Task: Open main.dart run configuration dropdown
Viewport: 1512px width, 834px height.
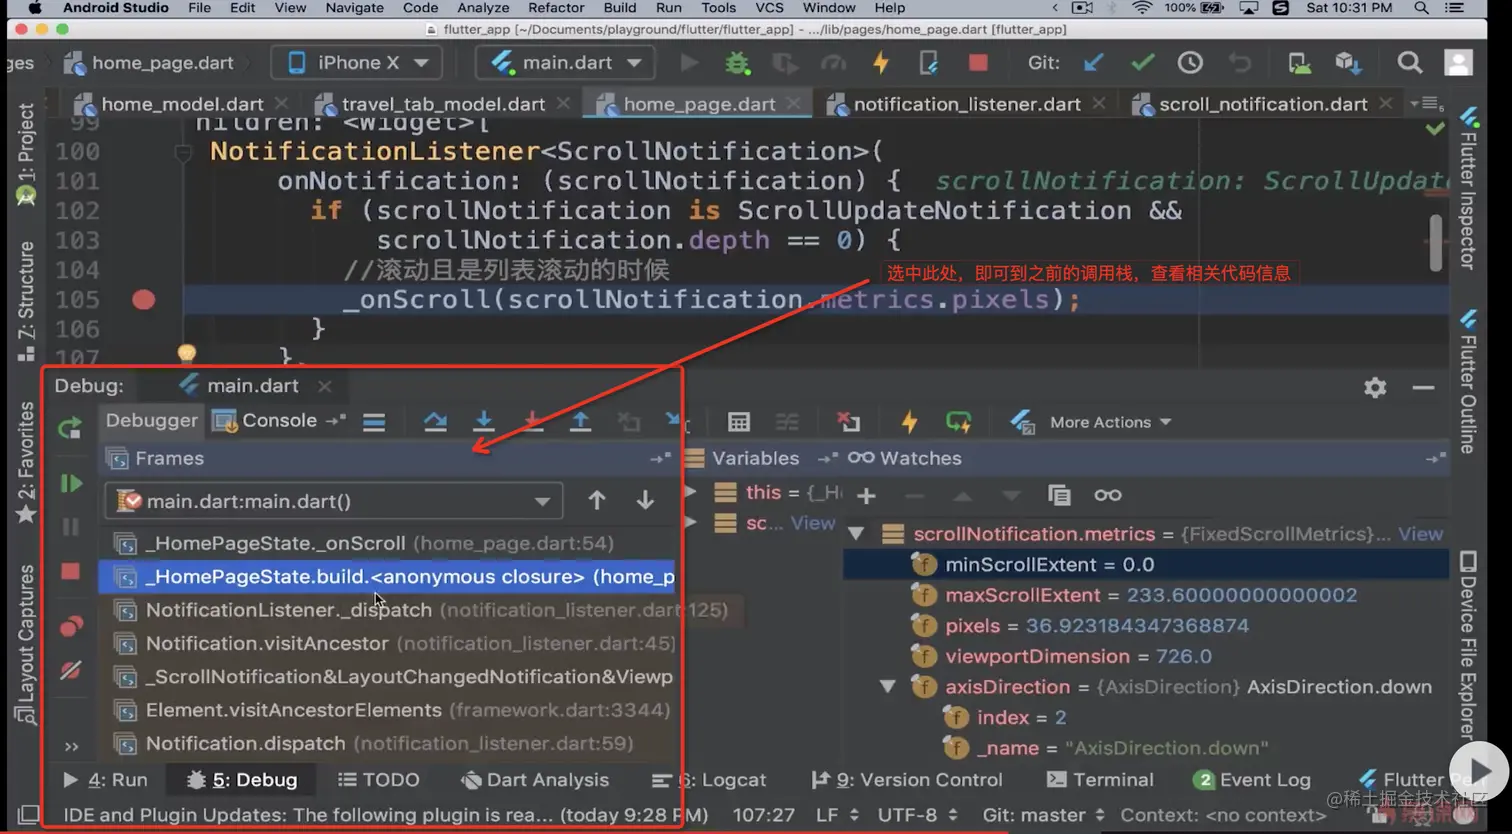Action: click(565, 63)
